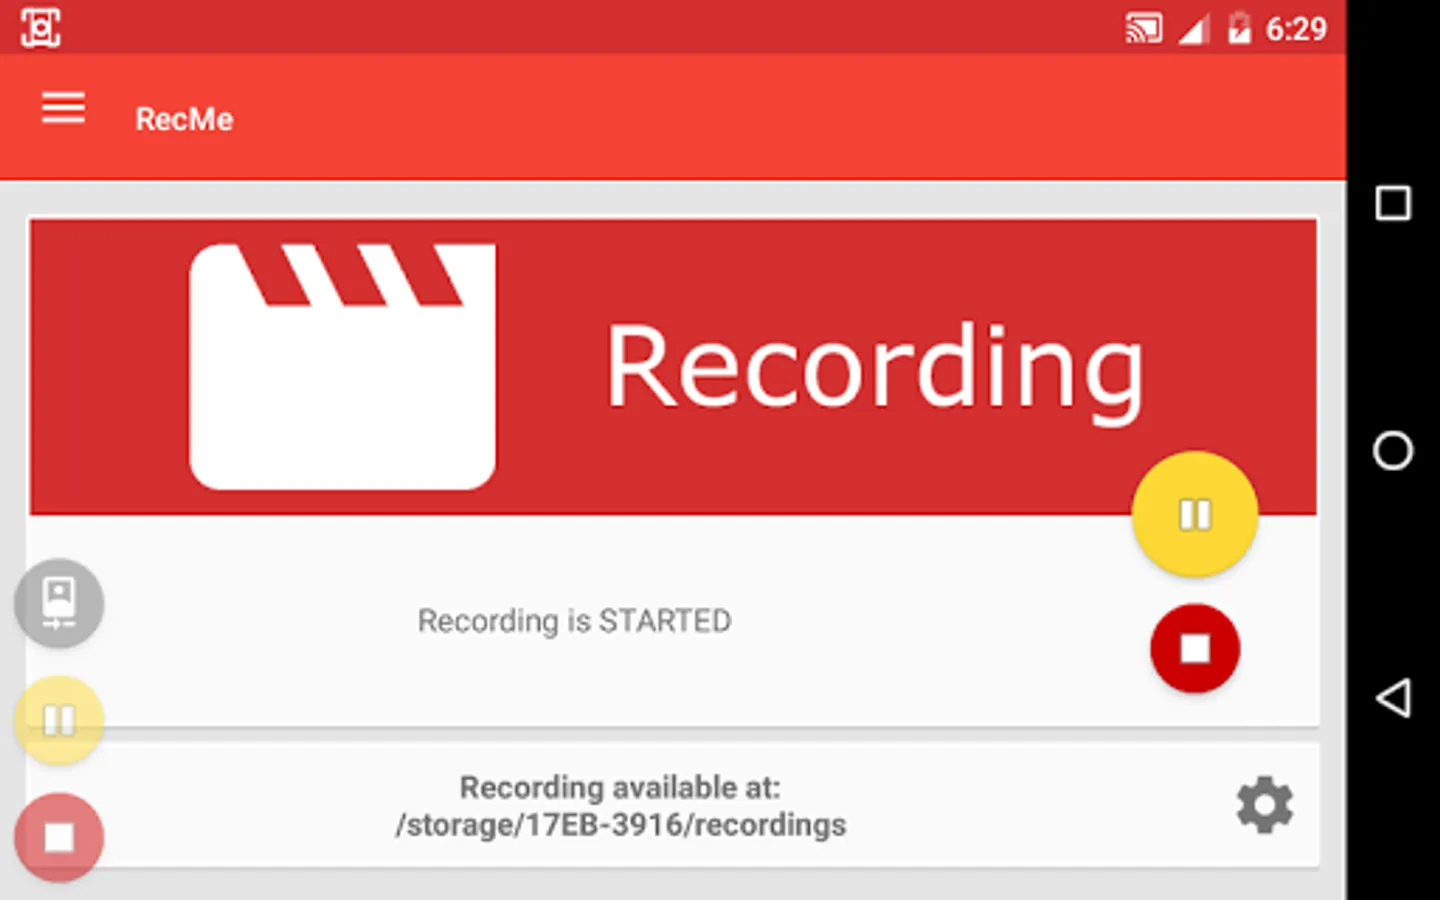Click the 'Recording available at:' label

[x=620, y=787]
